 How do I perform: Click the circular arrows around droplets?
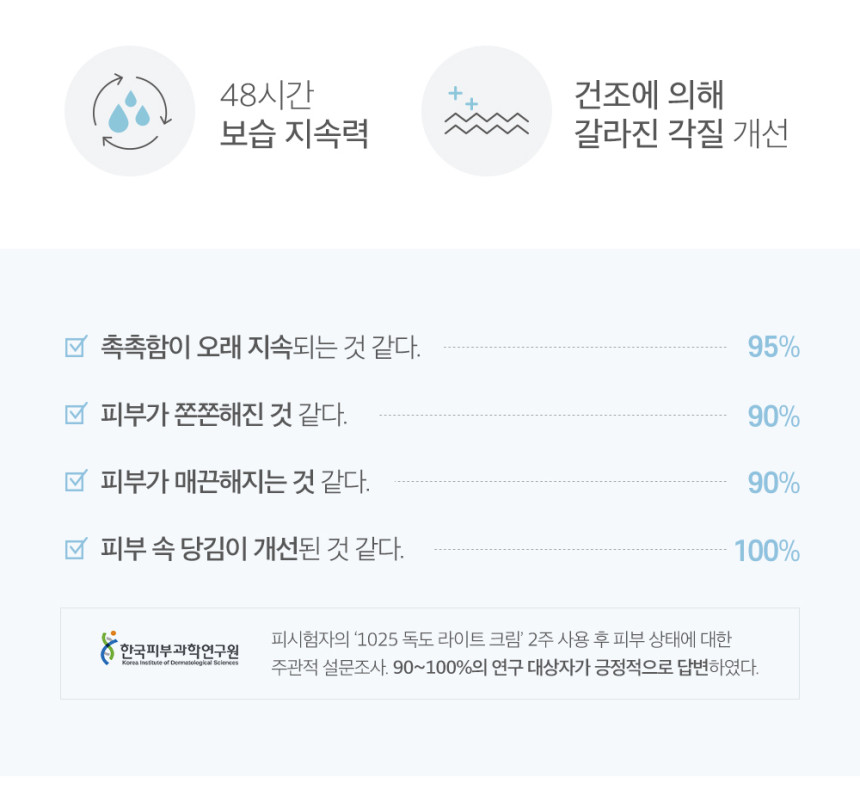132,111
